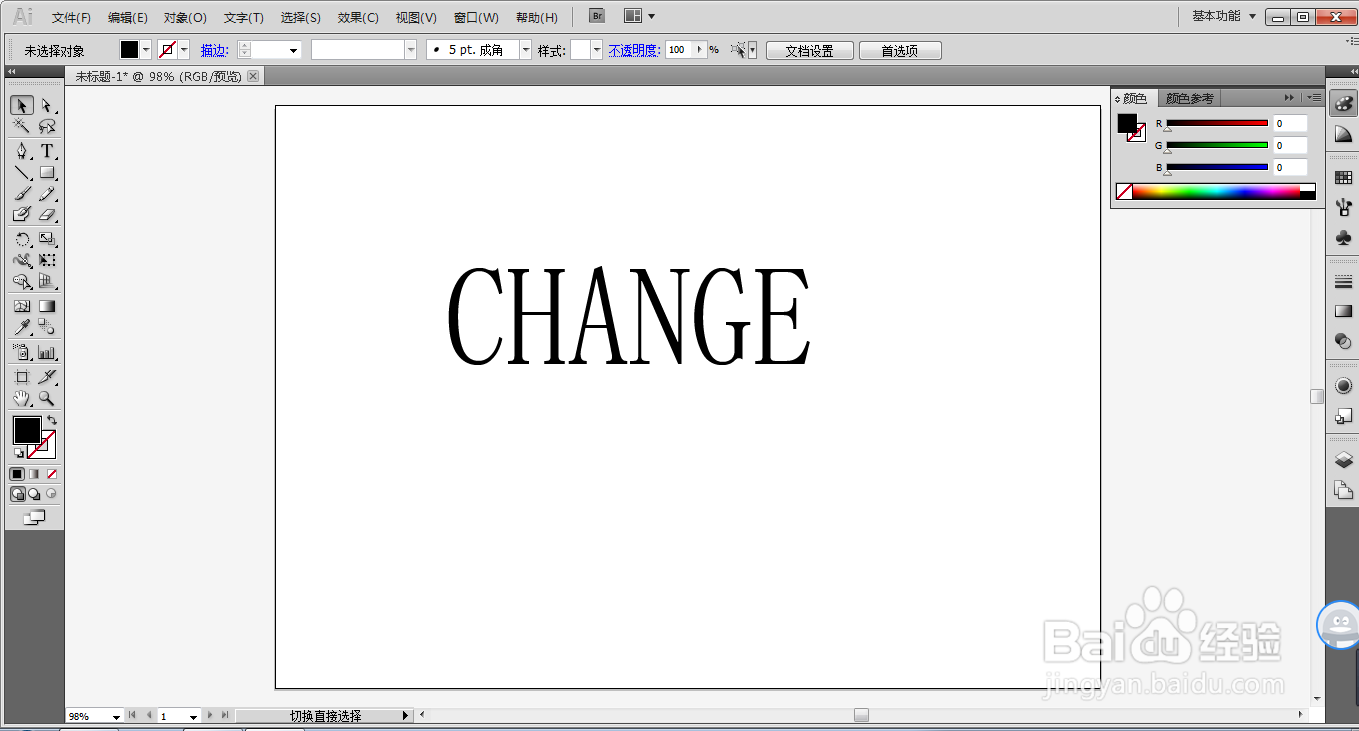Open the Symbols panel club icon

click(x=1343, y=238)
